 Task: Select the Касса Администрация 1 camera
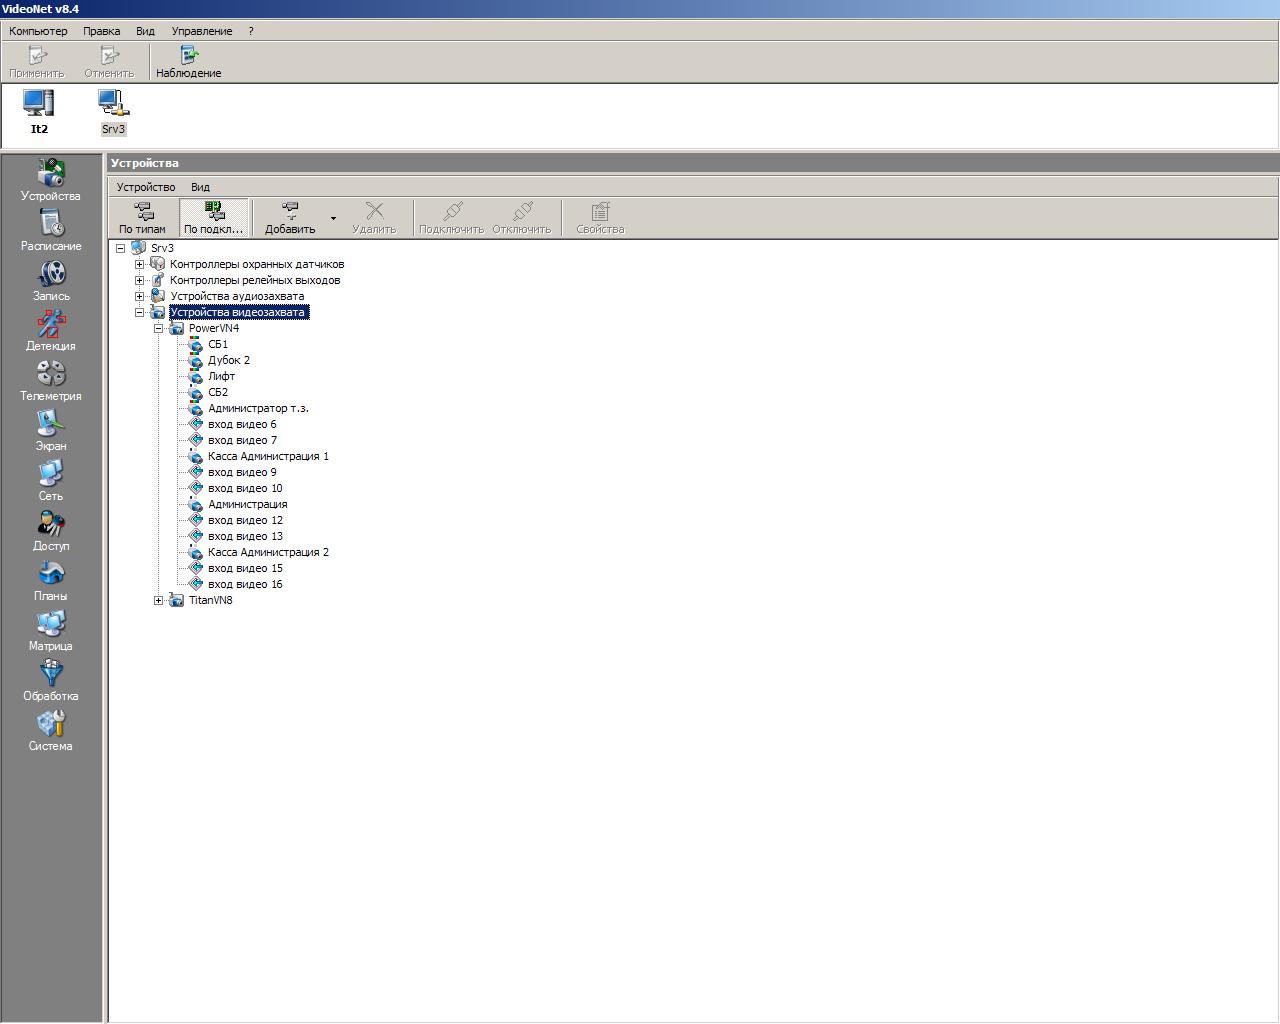tap(268, 456)
